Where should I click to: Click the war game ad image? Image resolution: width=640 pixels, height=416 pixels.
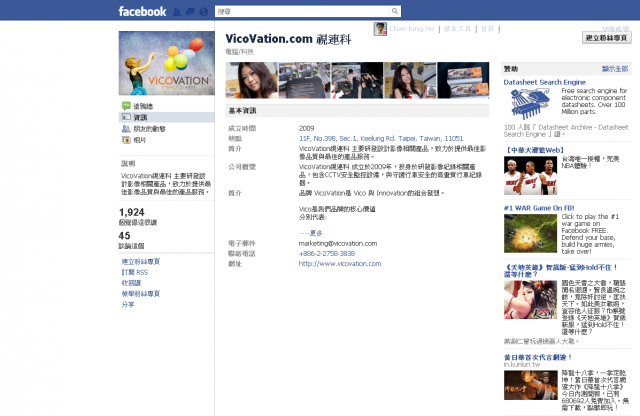pos(530,234)
